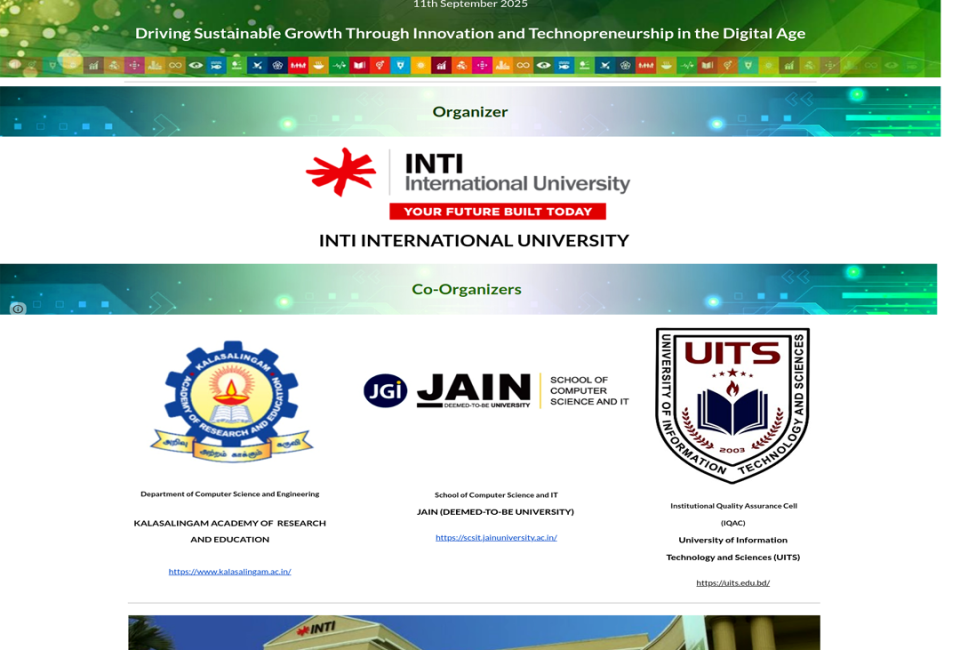The height and width of the screenshot is (650, 960).
Task: Click 'Department of Computer Science and Engineering' text
Action: tap(230, 494)
